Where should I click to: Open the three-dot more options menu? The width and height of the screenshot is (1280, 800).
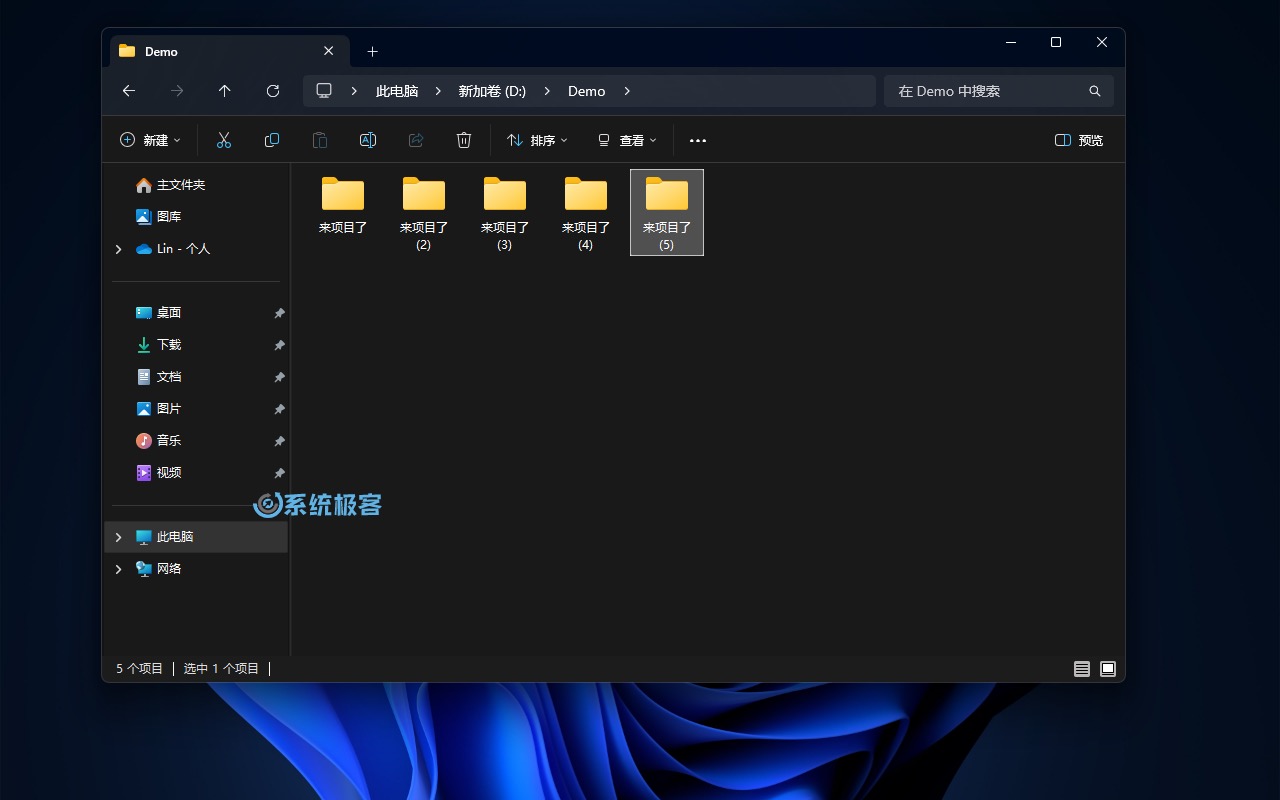click(x=698, y=141)
